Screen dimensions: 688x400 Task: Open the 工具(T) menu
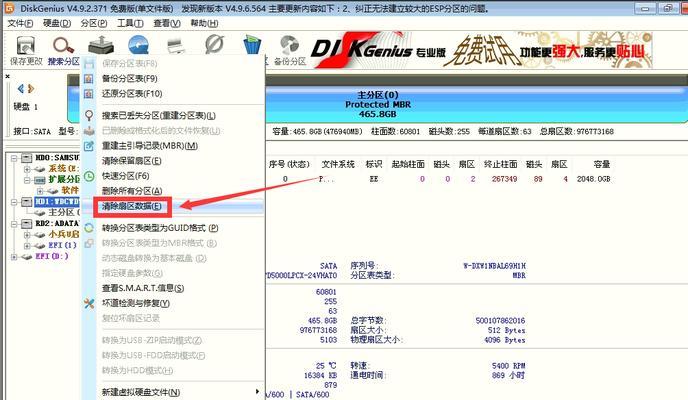coord(130,23)
